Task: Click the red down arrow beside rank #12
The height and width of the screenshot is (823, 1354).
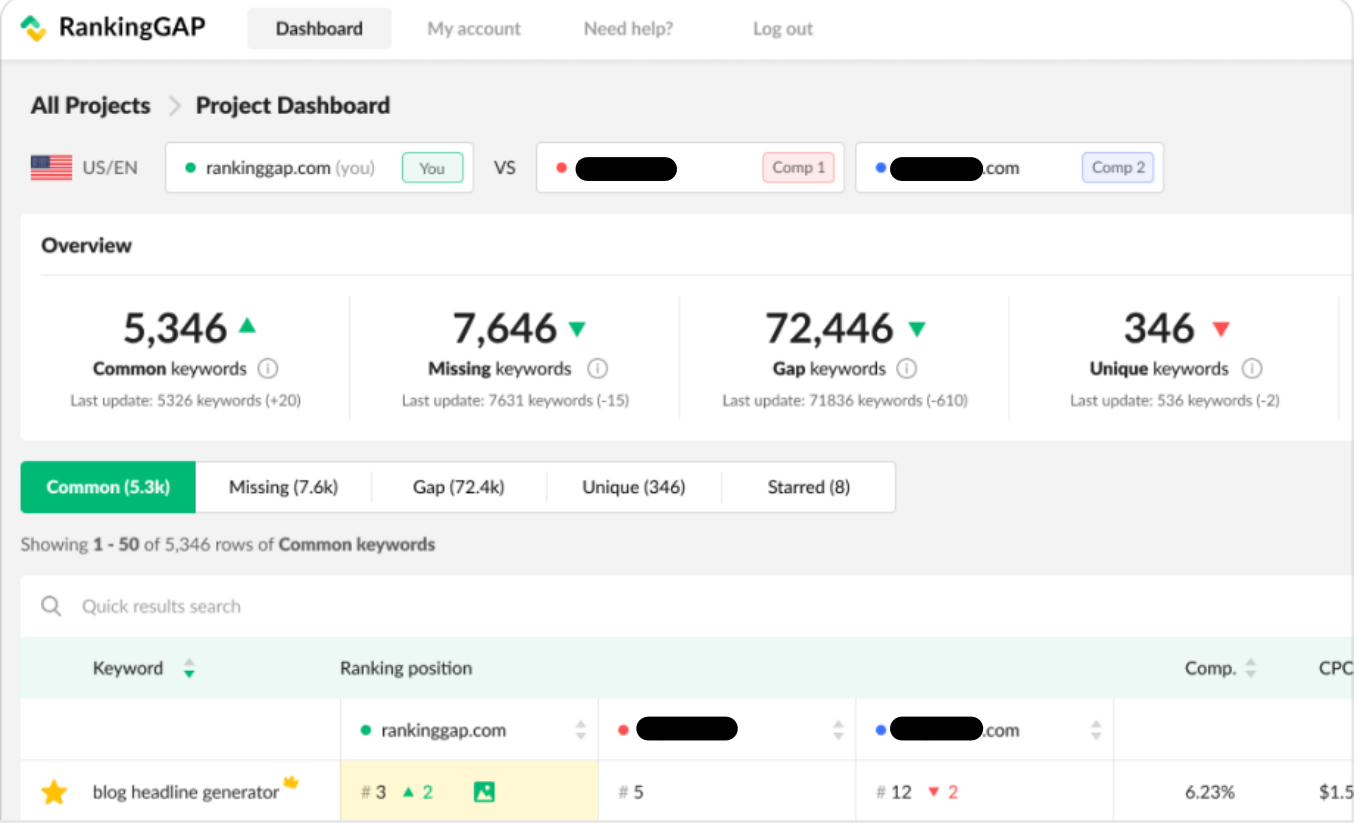Action: (x=933, y=792)
